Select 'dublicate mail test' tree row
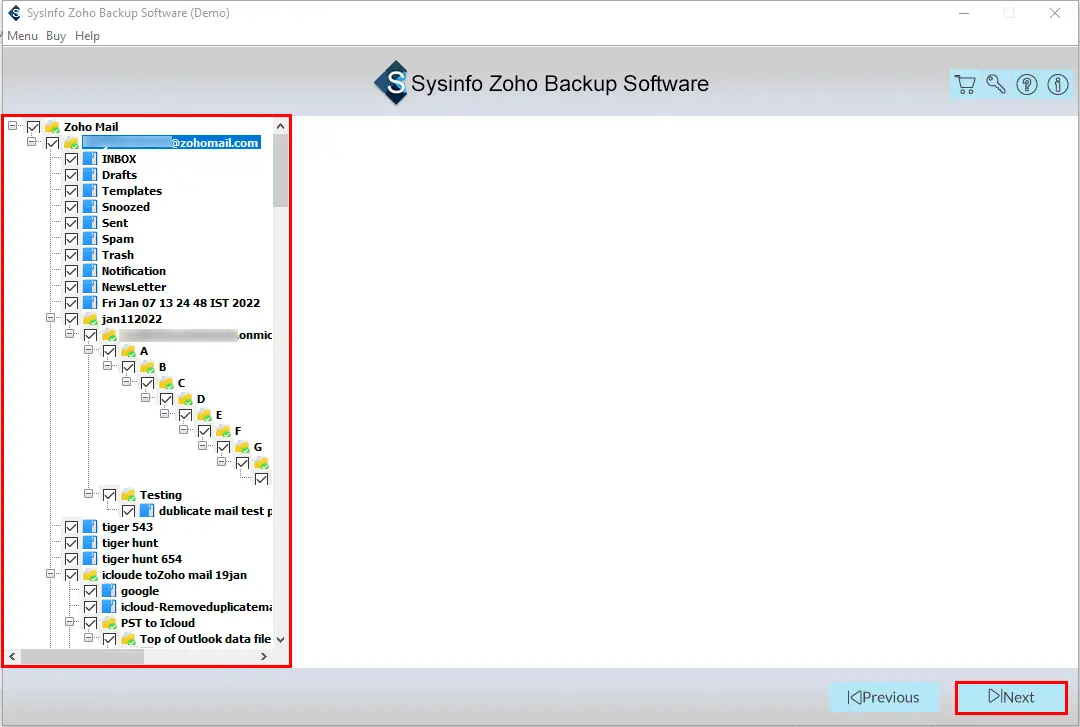1080x727 pixels. (215, 511)
